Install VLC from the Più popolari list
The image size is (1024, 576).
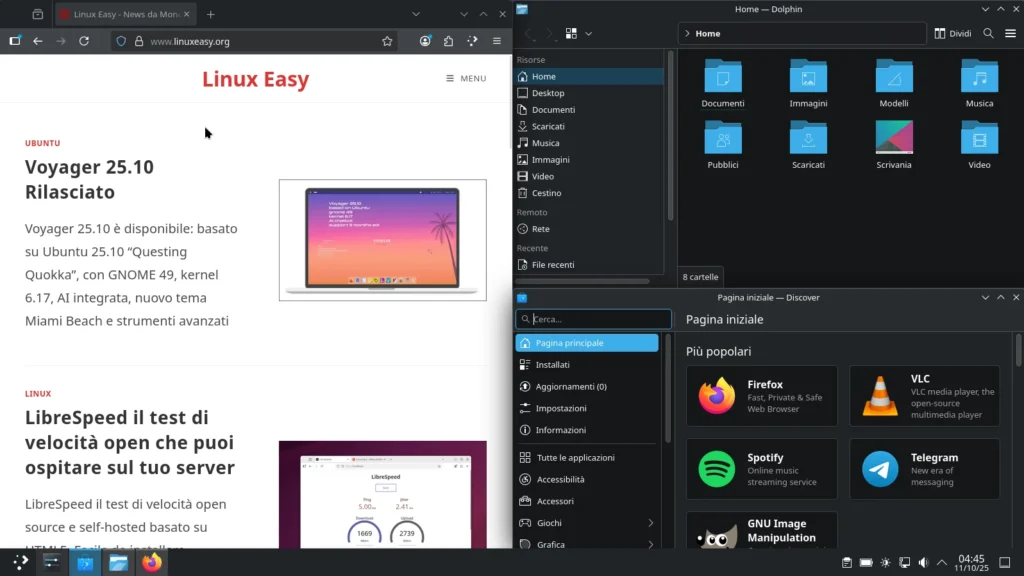pos(924,395)
